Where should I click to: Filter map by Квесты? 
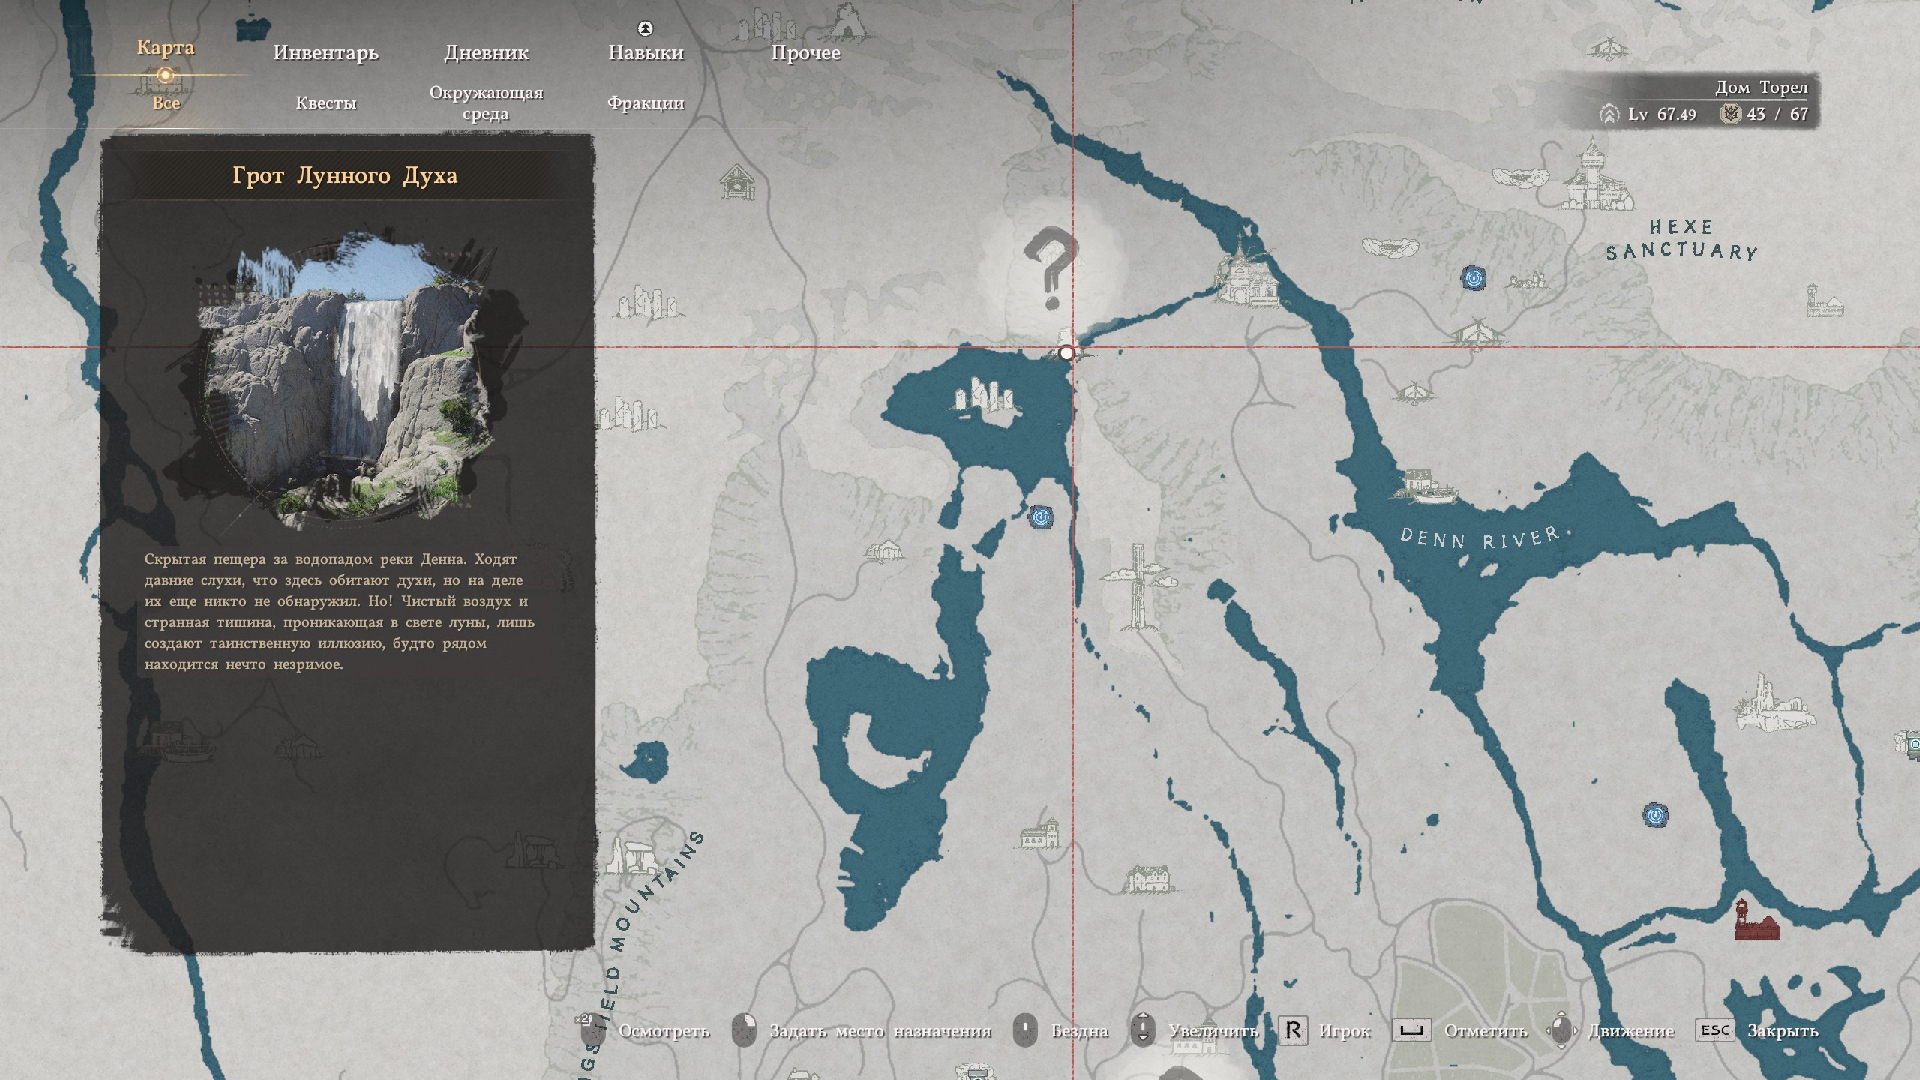(326, 103)
